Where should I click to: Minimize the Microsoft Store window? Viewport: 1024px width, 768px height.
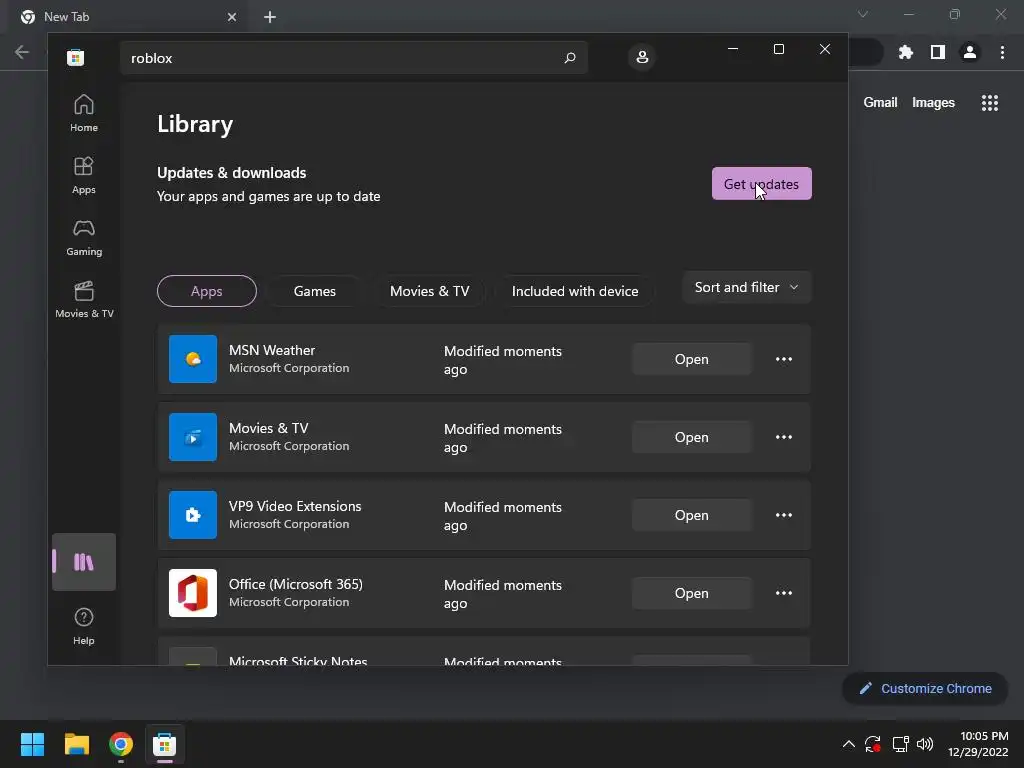[733, 49]
